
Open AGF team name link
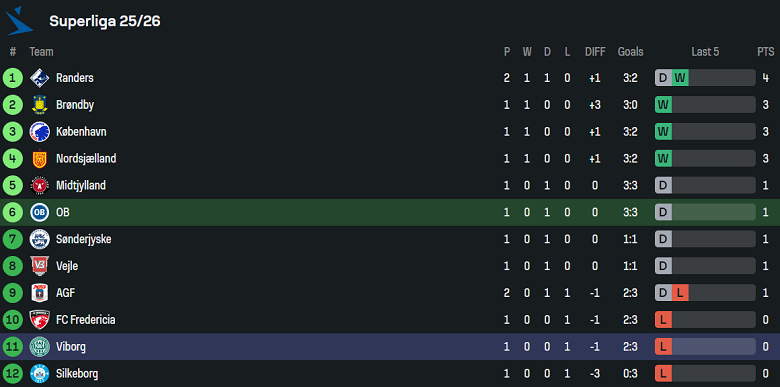pos(66,293)
